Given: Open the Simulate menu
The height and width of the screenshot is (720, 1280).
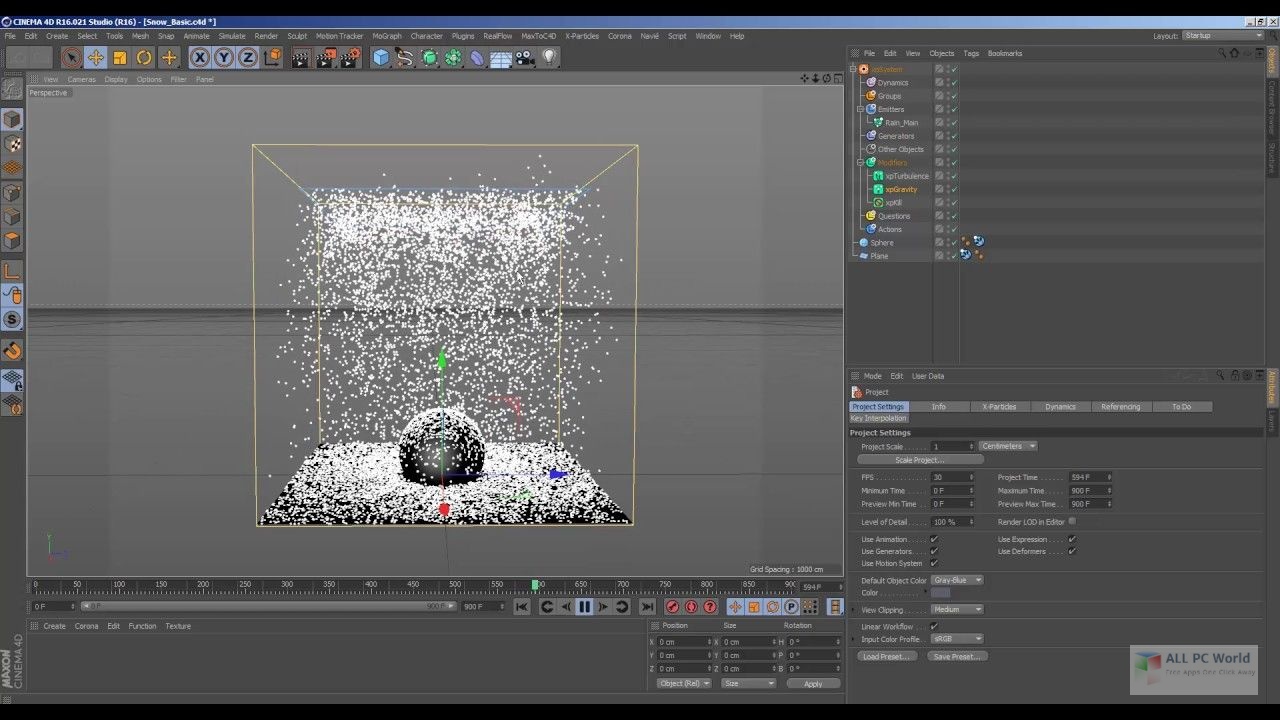Looking at the screenshot, I should [232, 36].
